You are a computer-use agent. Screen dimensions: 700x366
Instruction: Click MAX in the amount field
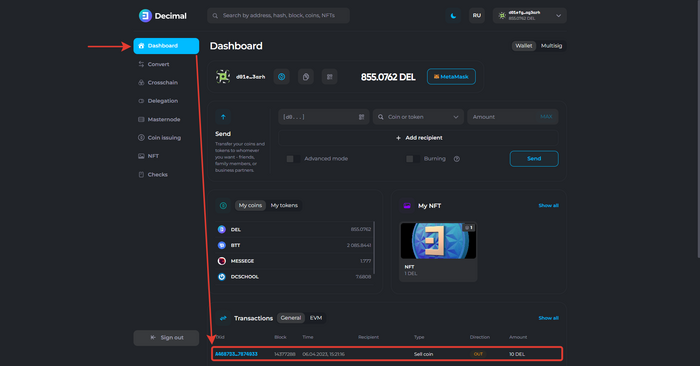546,117
